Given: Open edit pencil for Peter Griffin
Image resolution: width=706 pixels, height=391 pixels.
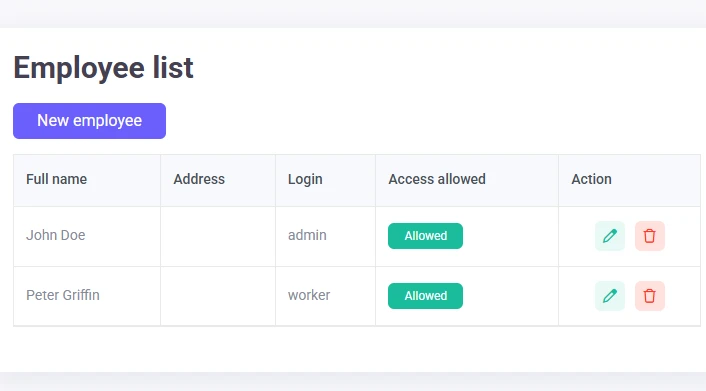Looking at the screenshot, I should point(610,296).
